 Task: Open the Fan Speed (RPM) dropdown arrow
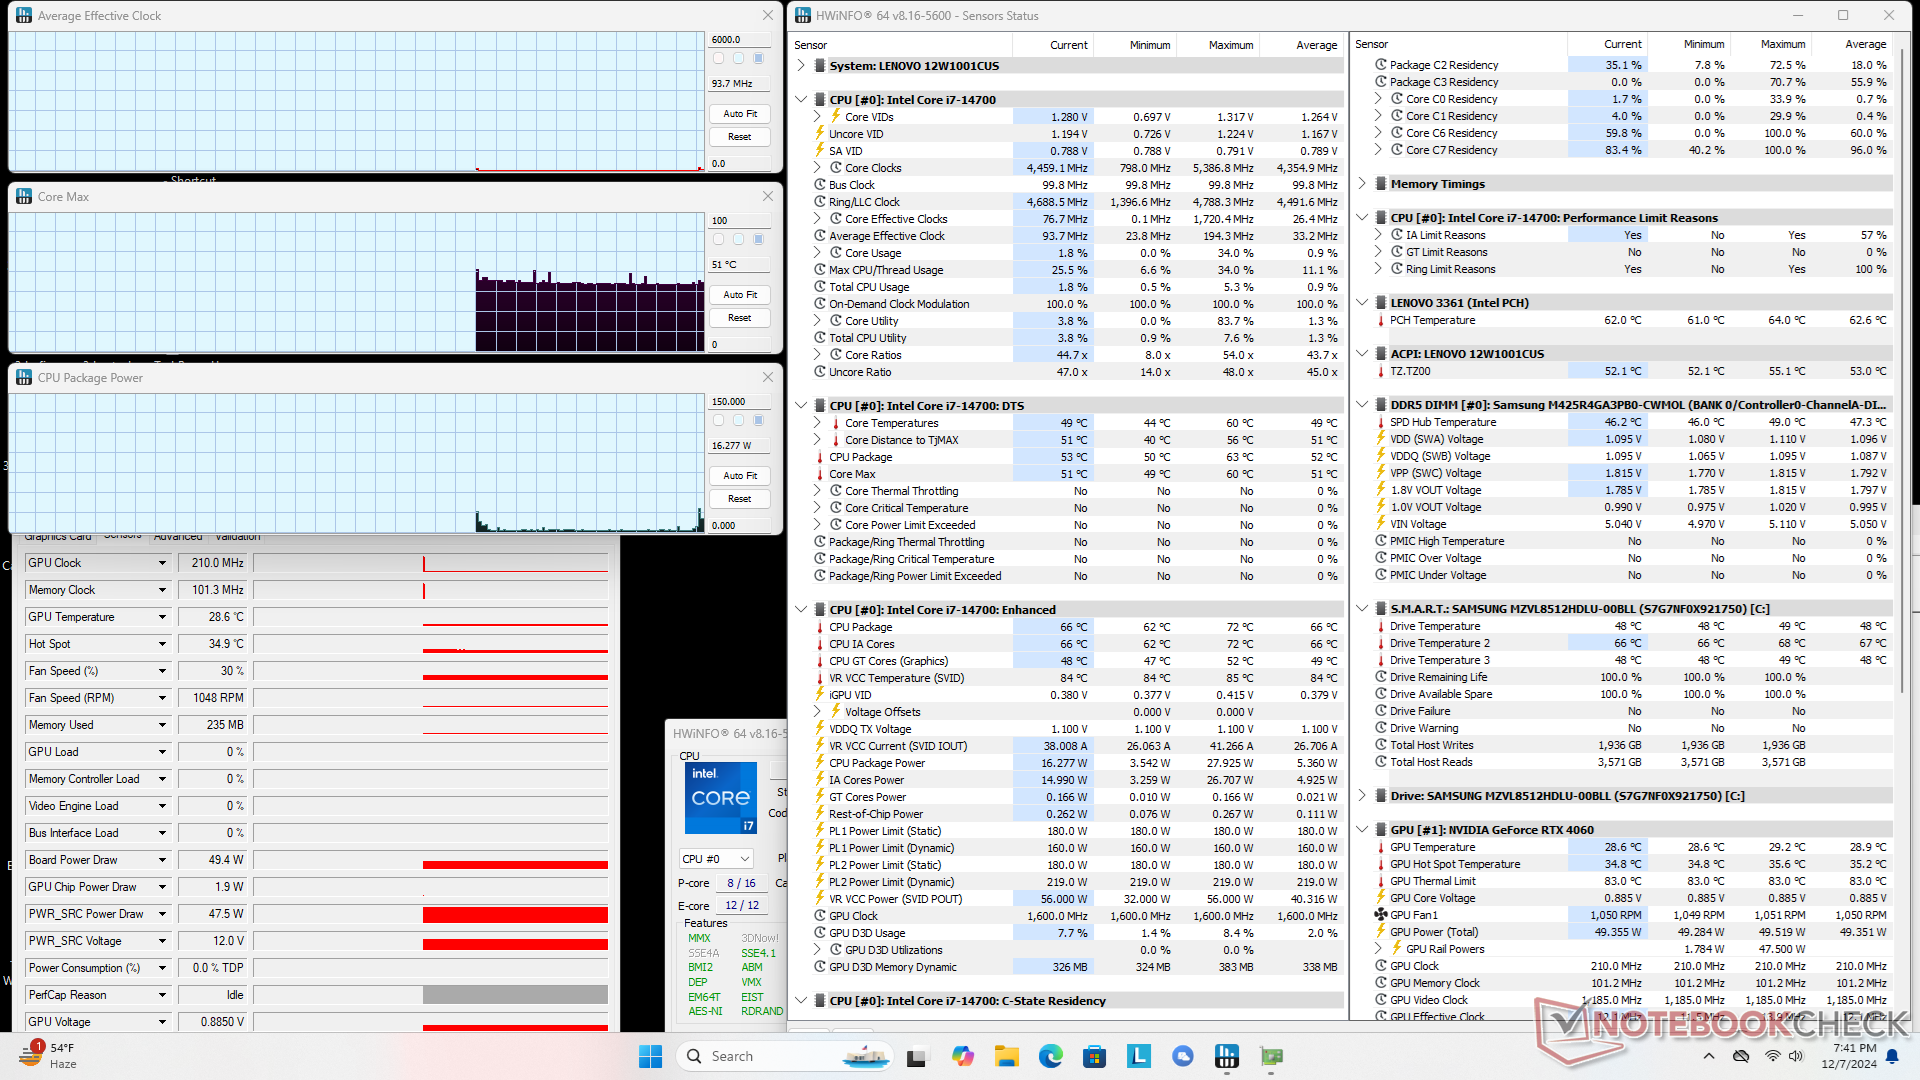click(162, 698)
